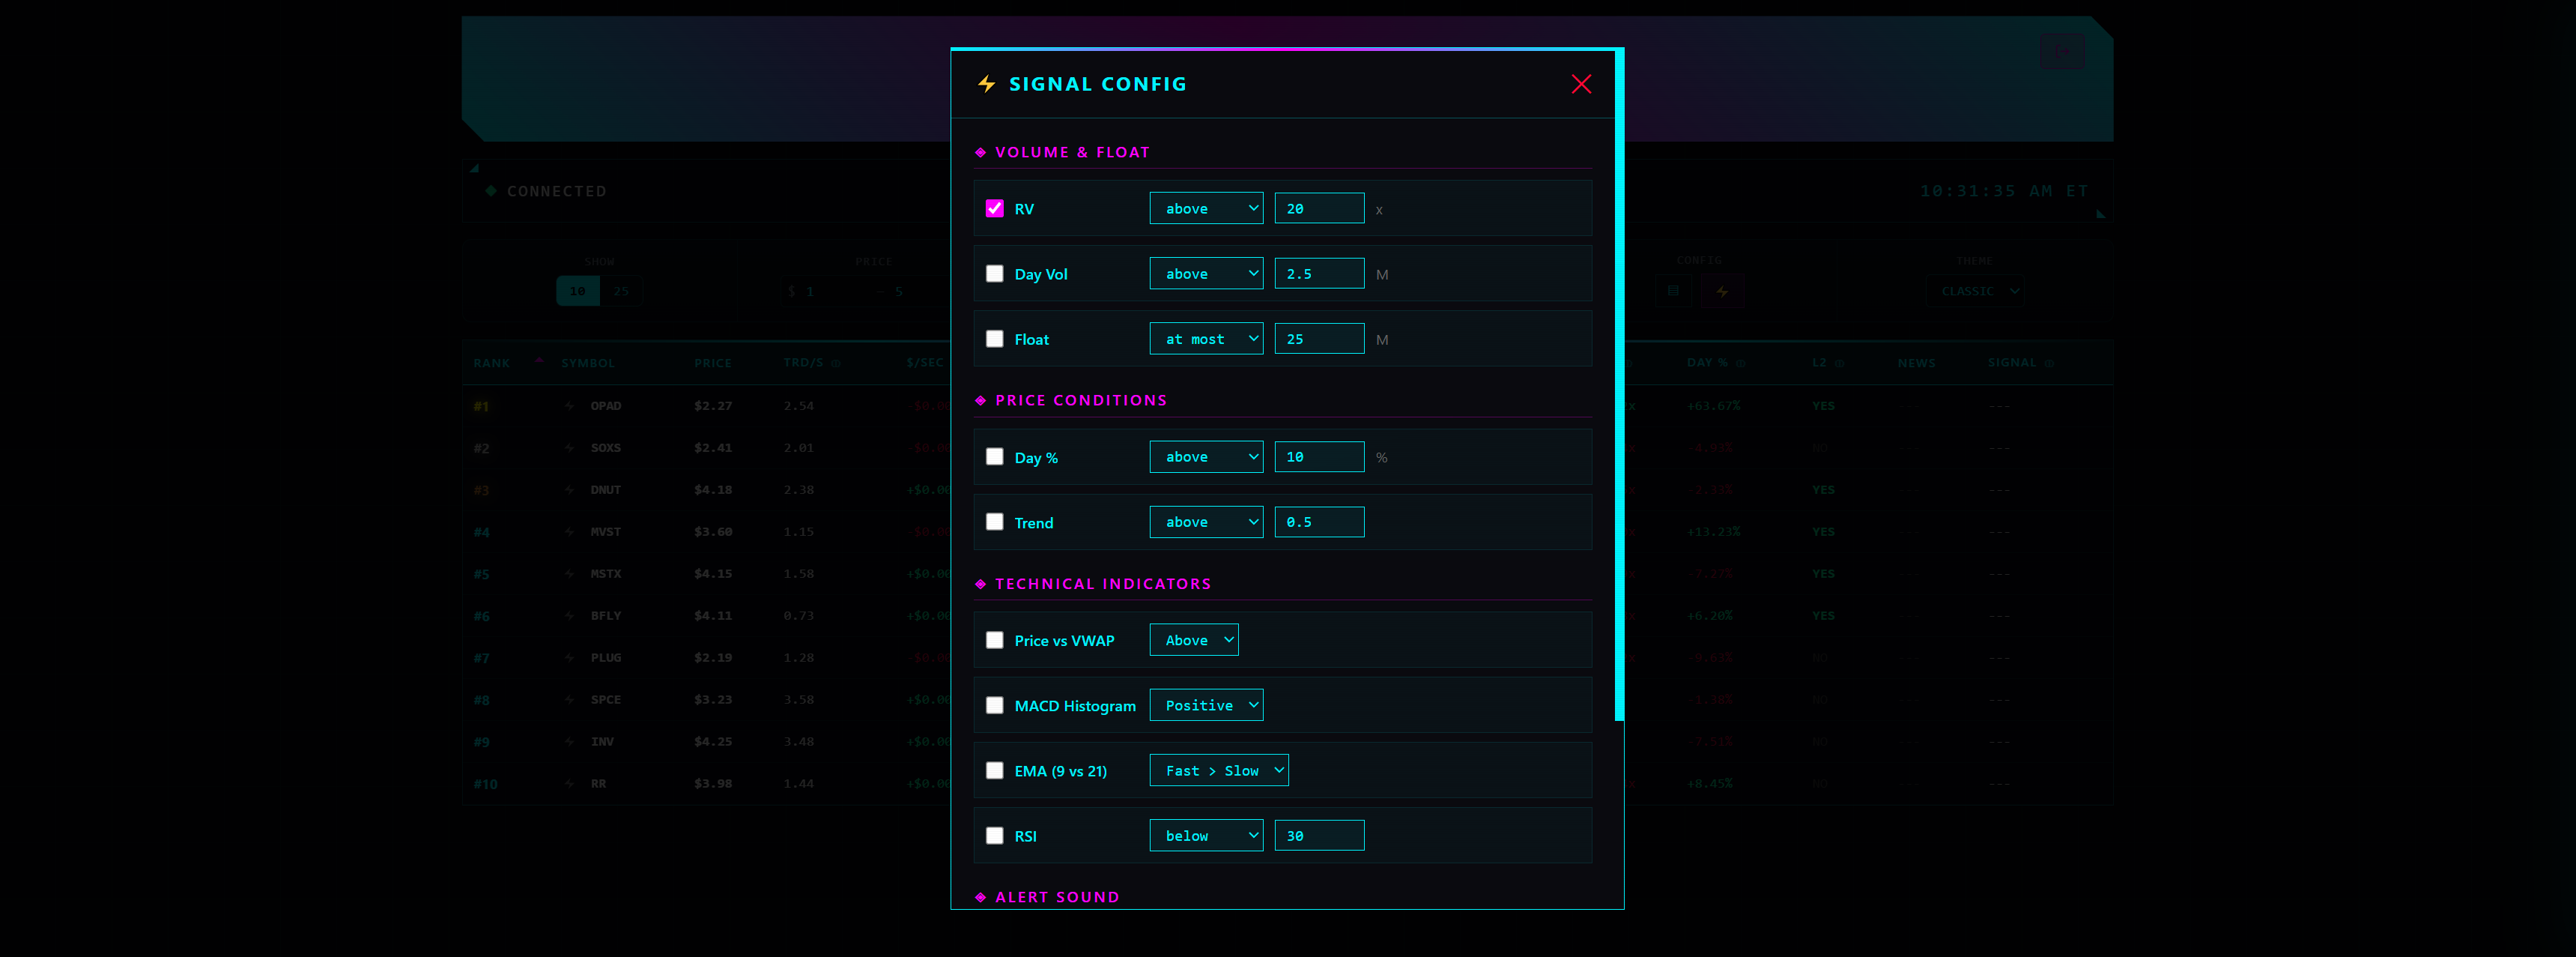Click the lightning icon beside OPAD
Screen dimensions: 2576x957
point(569,406)
